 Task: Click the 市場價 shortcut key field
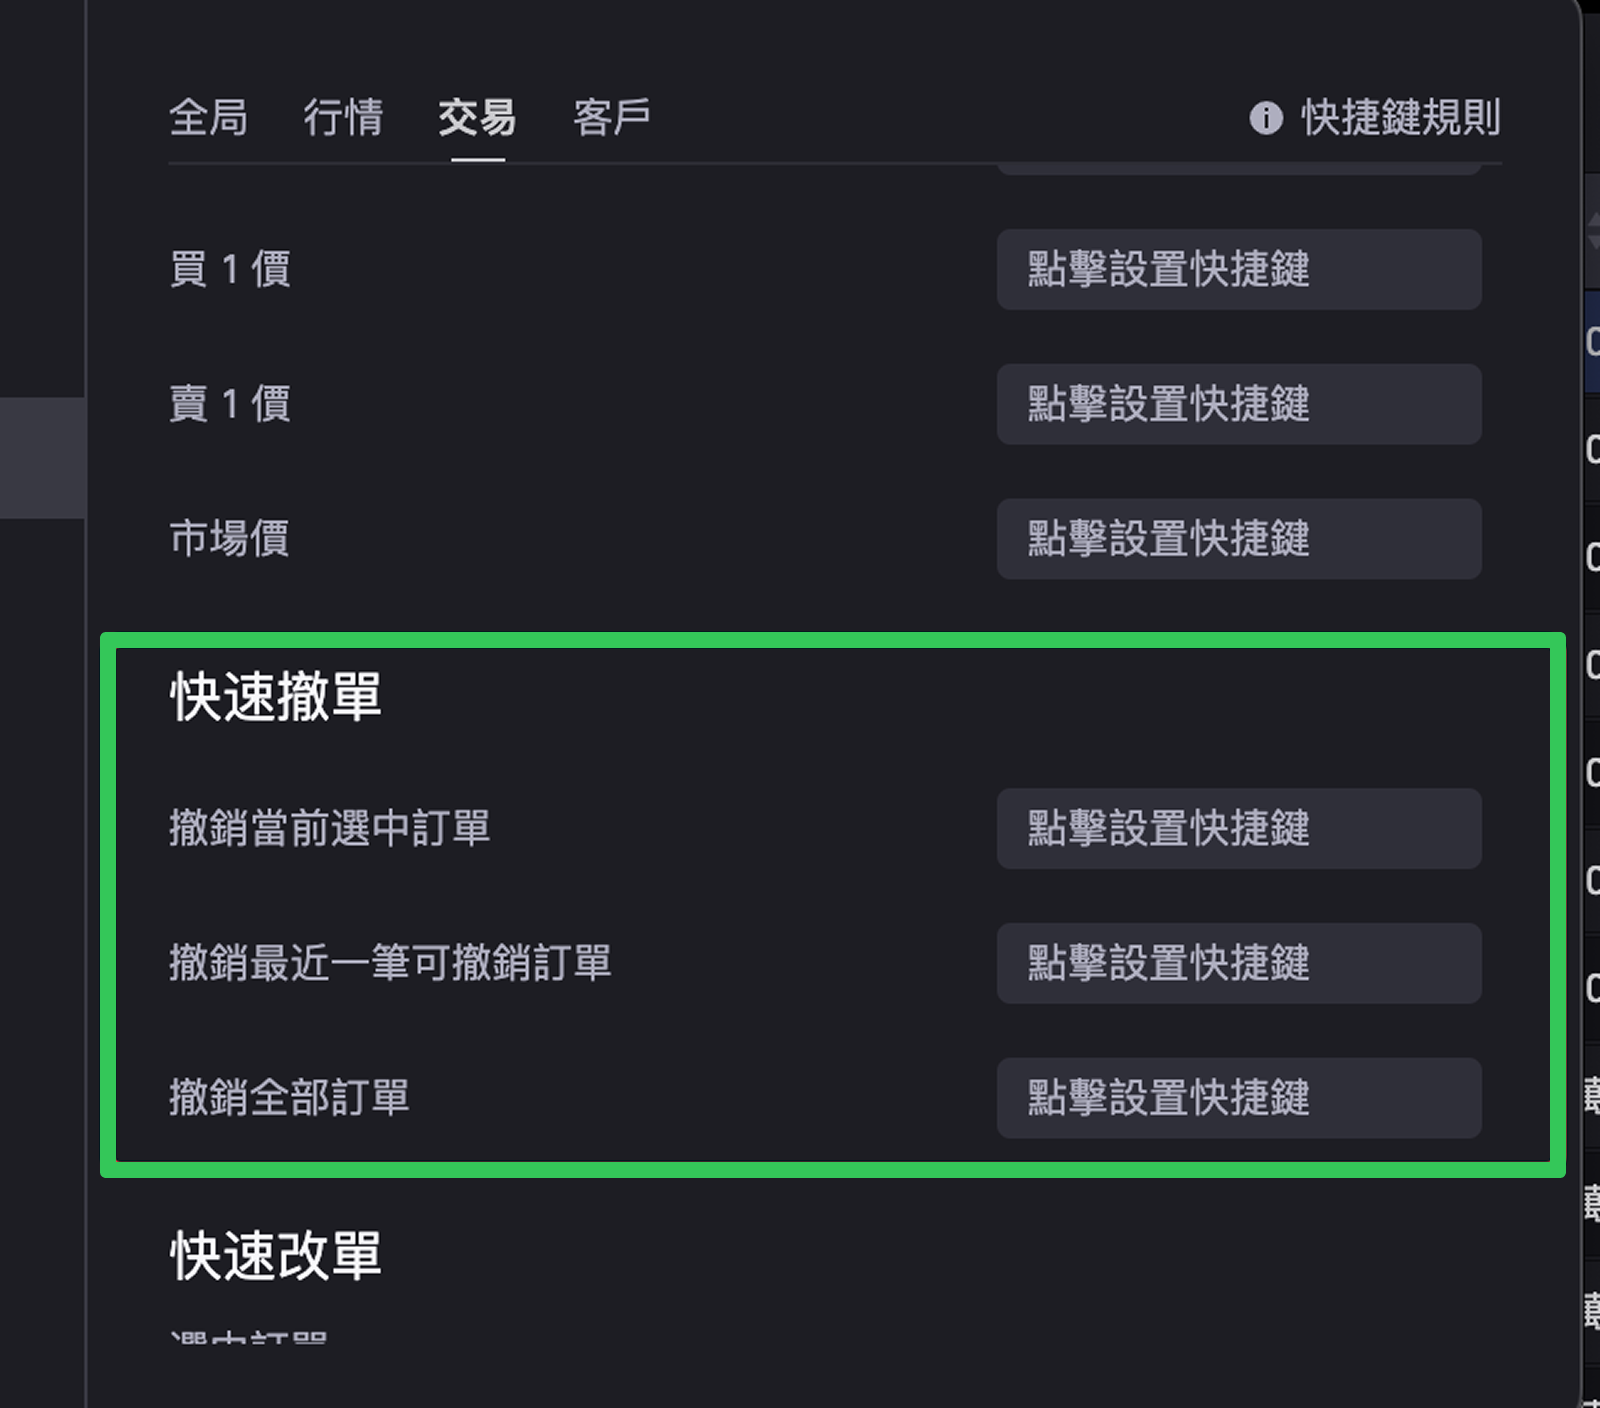[x=1238, y=539]
